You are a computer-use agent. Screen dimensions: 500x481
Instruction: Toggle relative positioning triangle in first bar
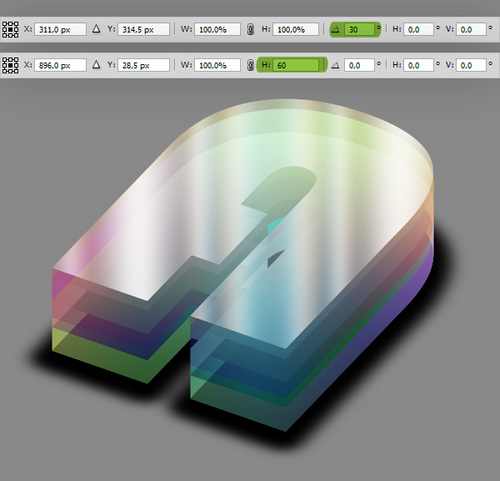point(96,29)
